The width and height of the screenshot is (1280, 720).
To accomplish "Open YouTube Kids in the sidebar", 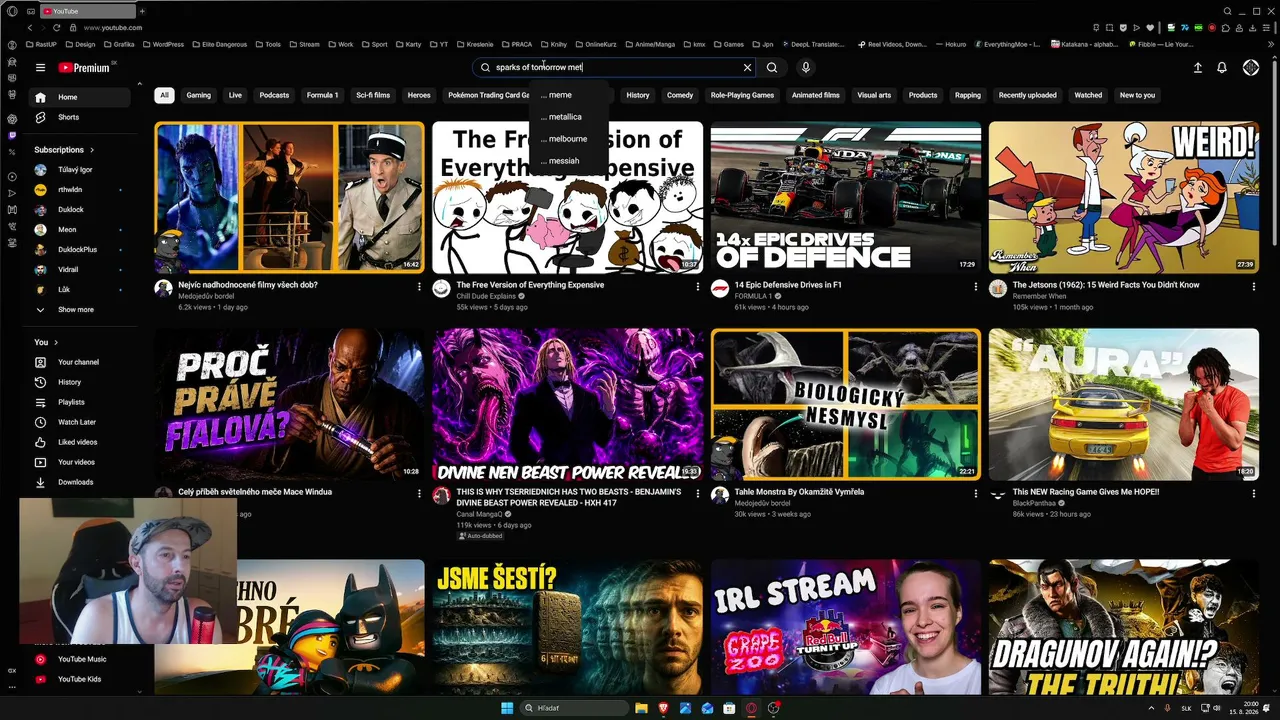I will (80, 679).
